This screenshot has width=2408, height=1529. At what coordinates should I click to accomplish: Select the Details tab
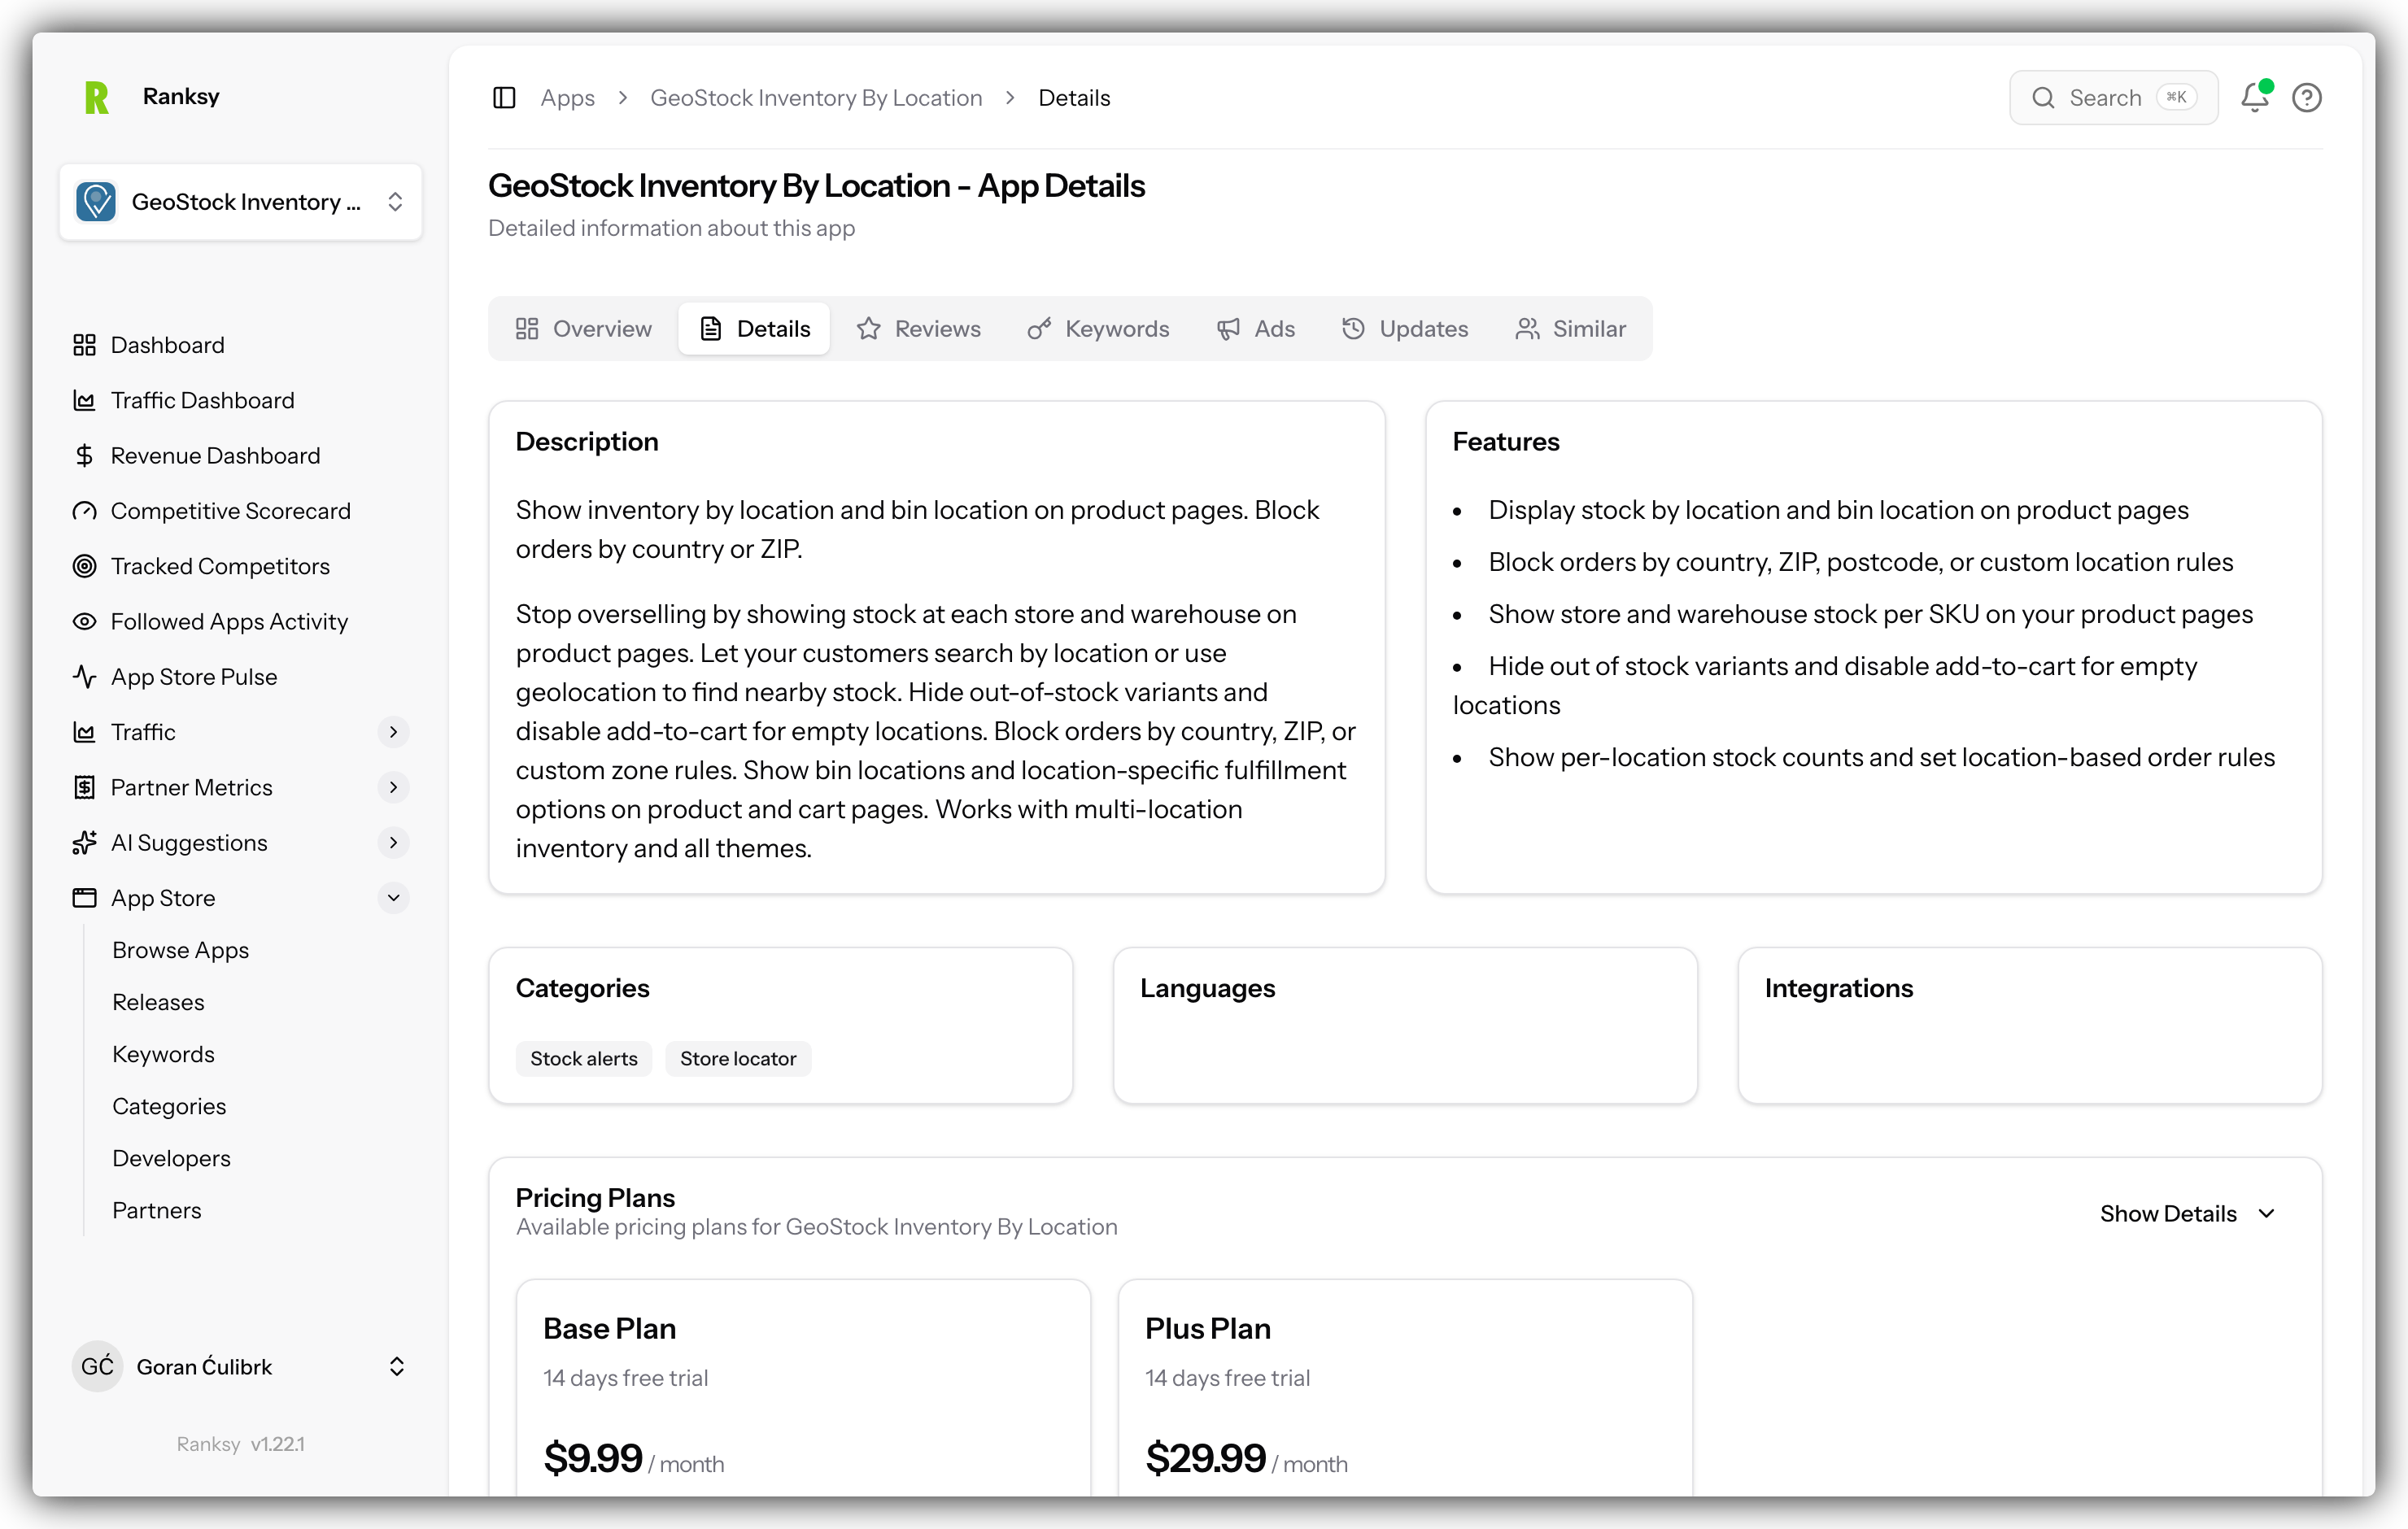point(754,329)
